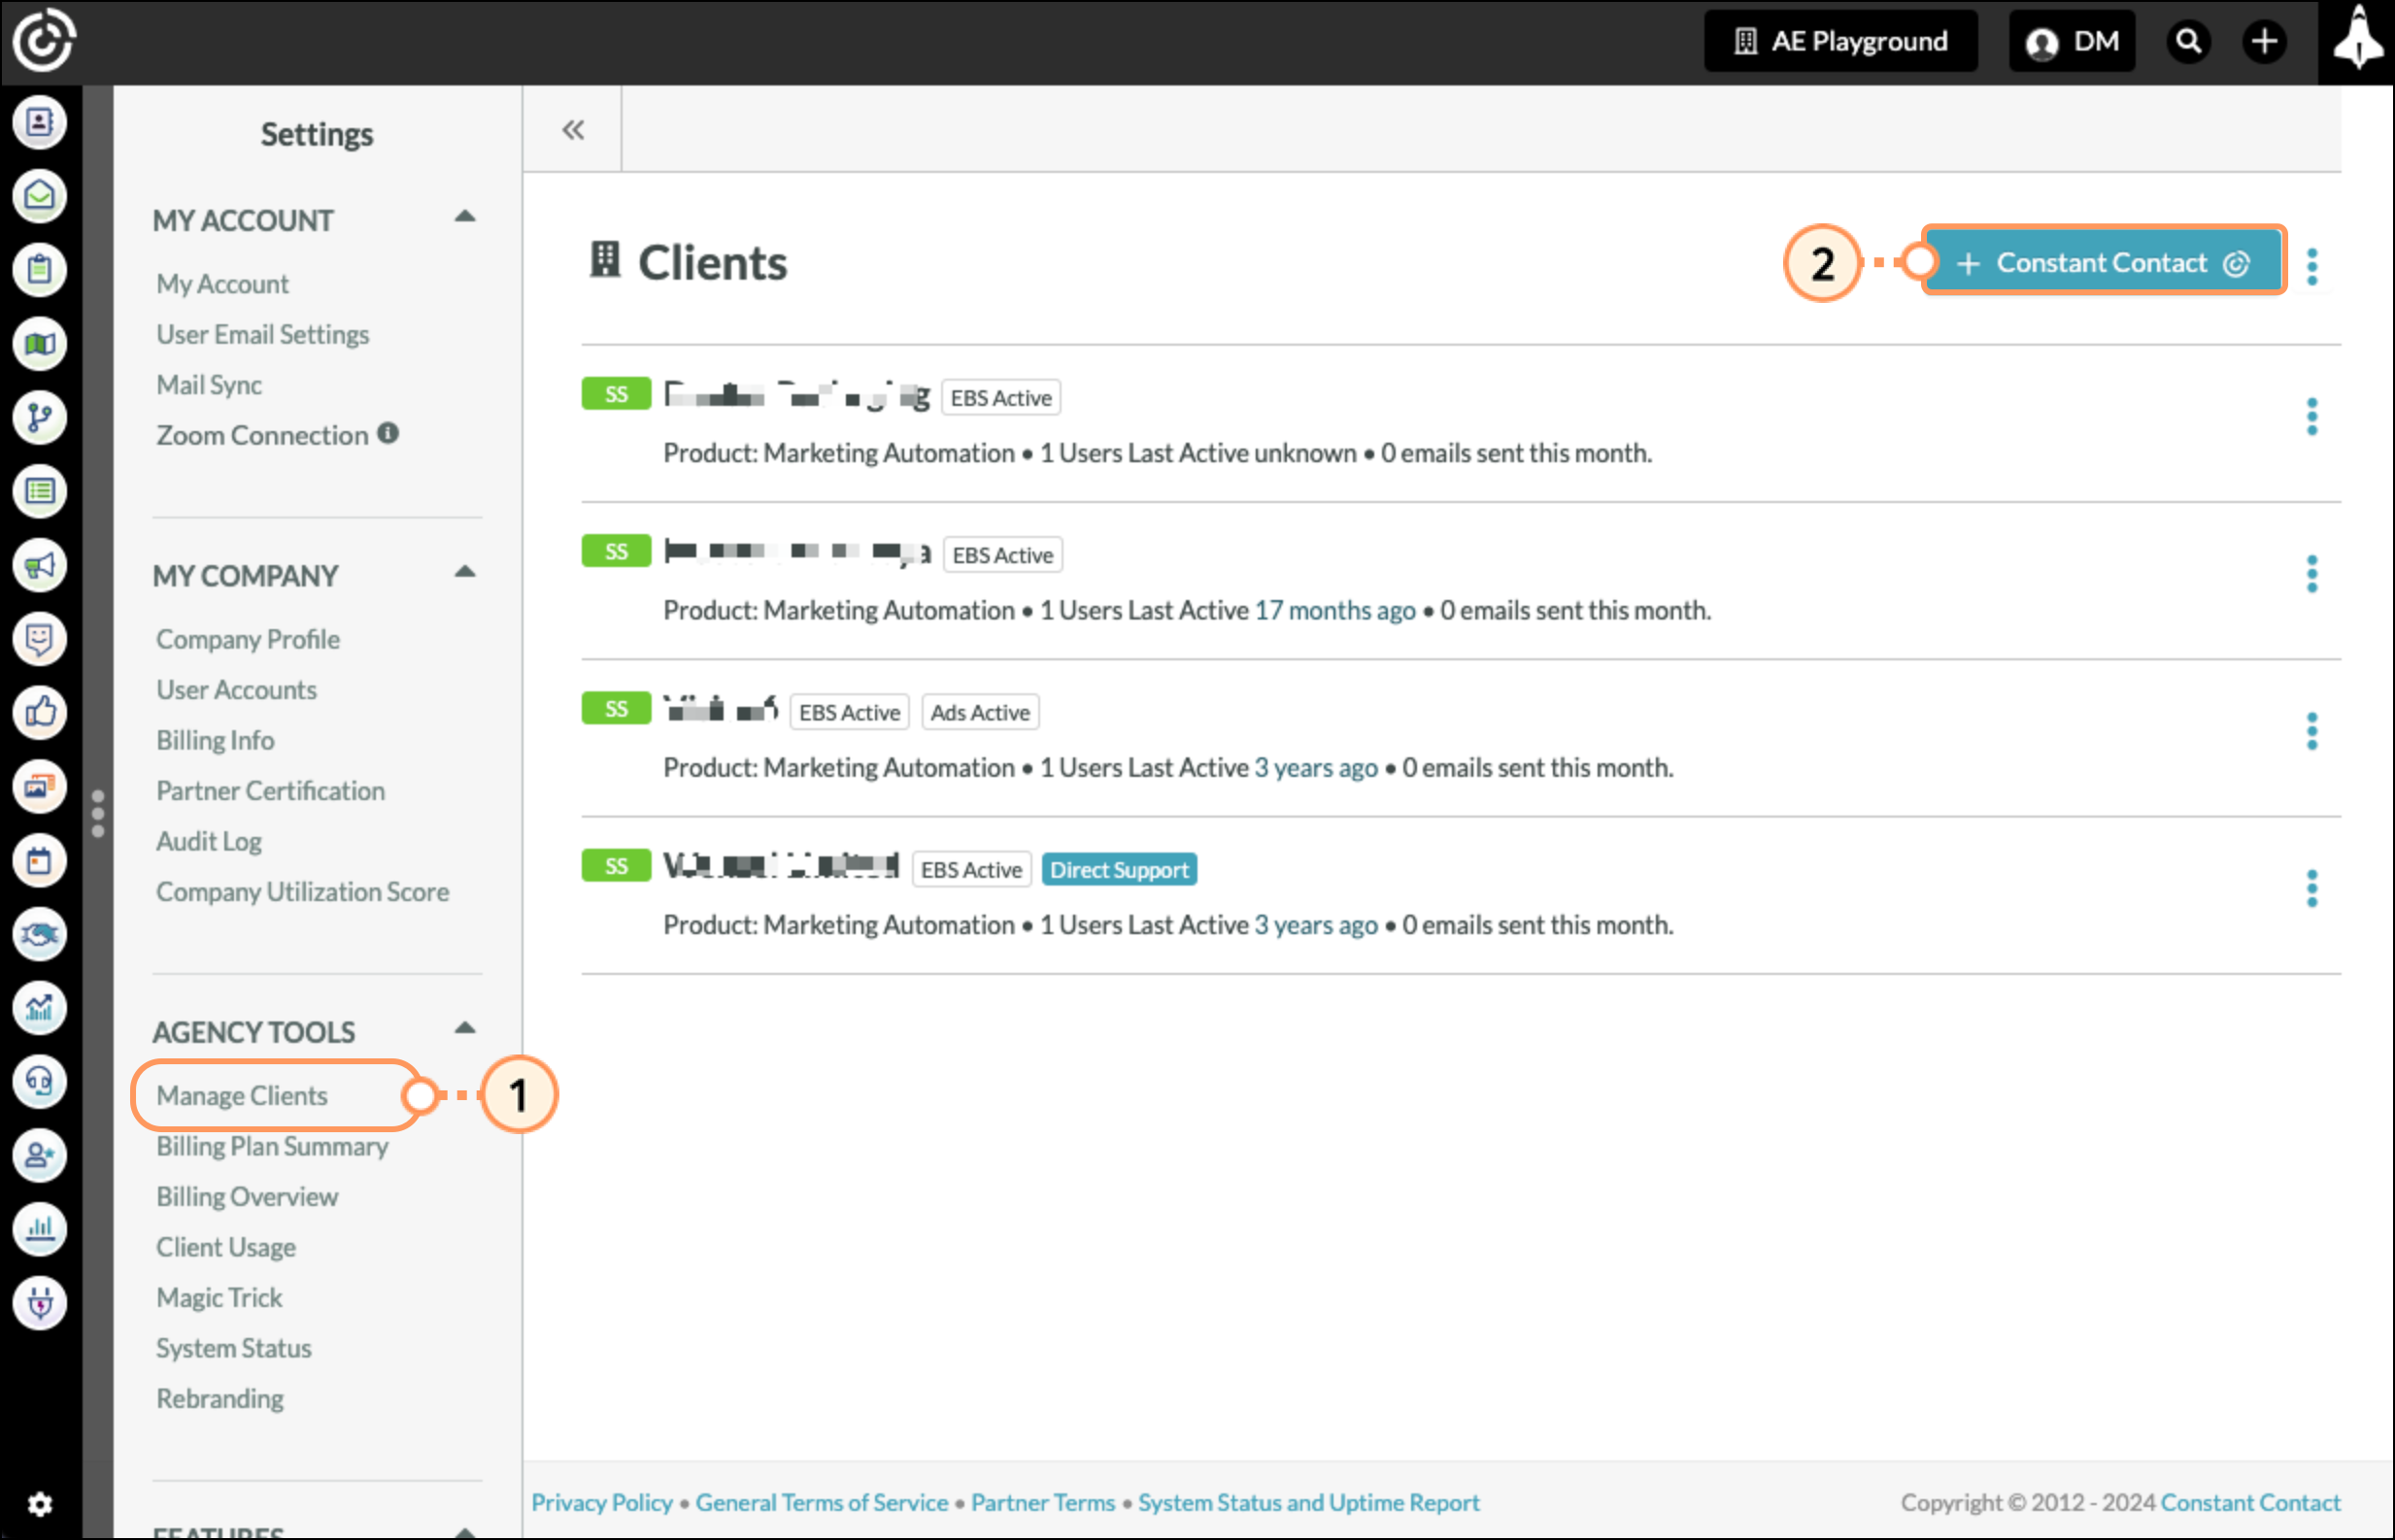Open the starred user sidebar icon

coord(39,1156)
